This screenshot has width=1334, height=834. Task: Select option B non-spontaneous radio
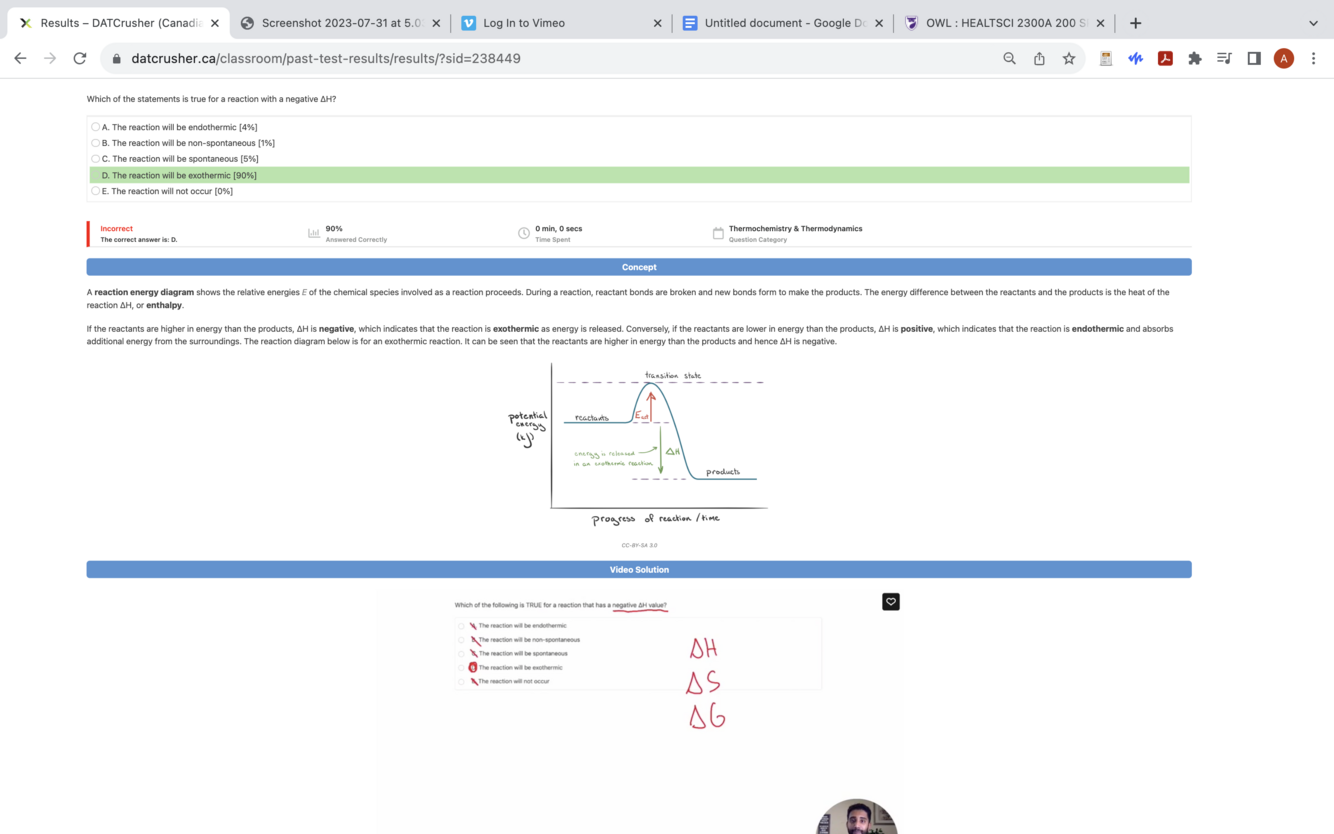(96, 143)
